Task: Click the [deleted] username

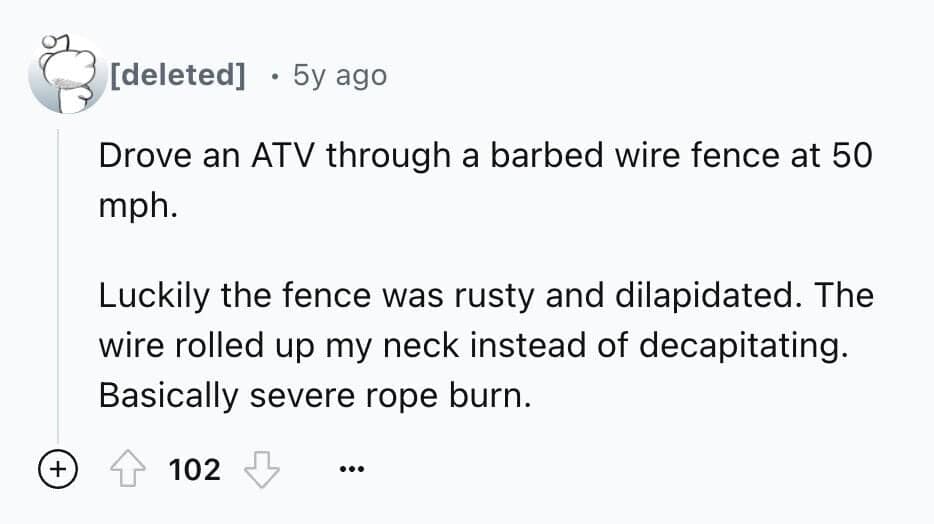Action: tap(180, 75)
